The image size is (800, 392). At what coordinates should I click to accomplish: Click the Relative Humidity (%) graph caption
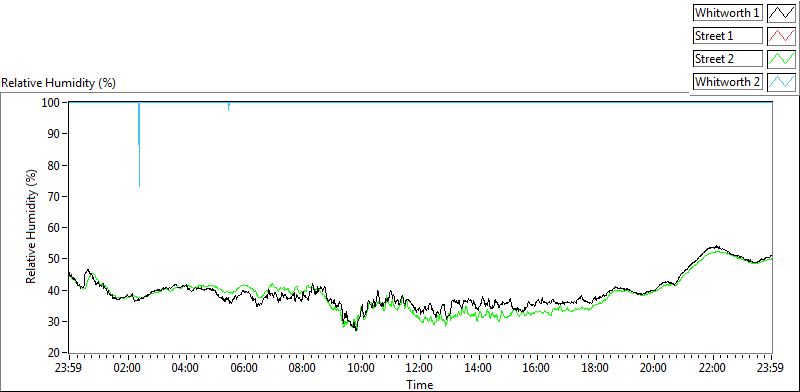click(59, 83)
